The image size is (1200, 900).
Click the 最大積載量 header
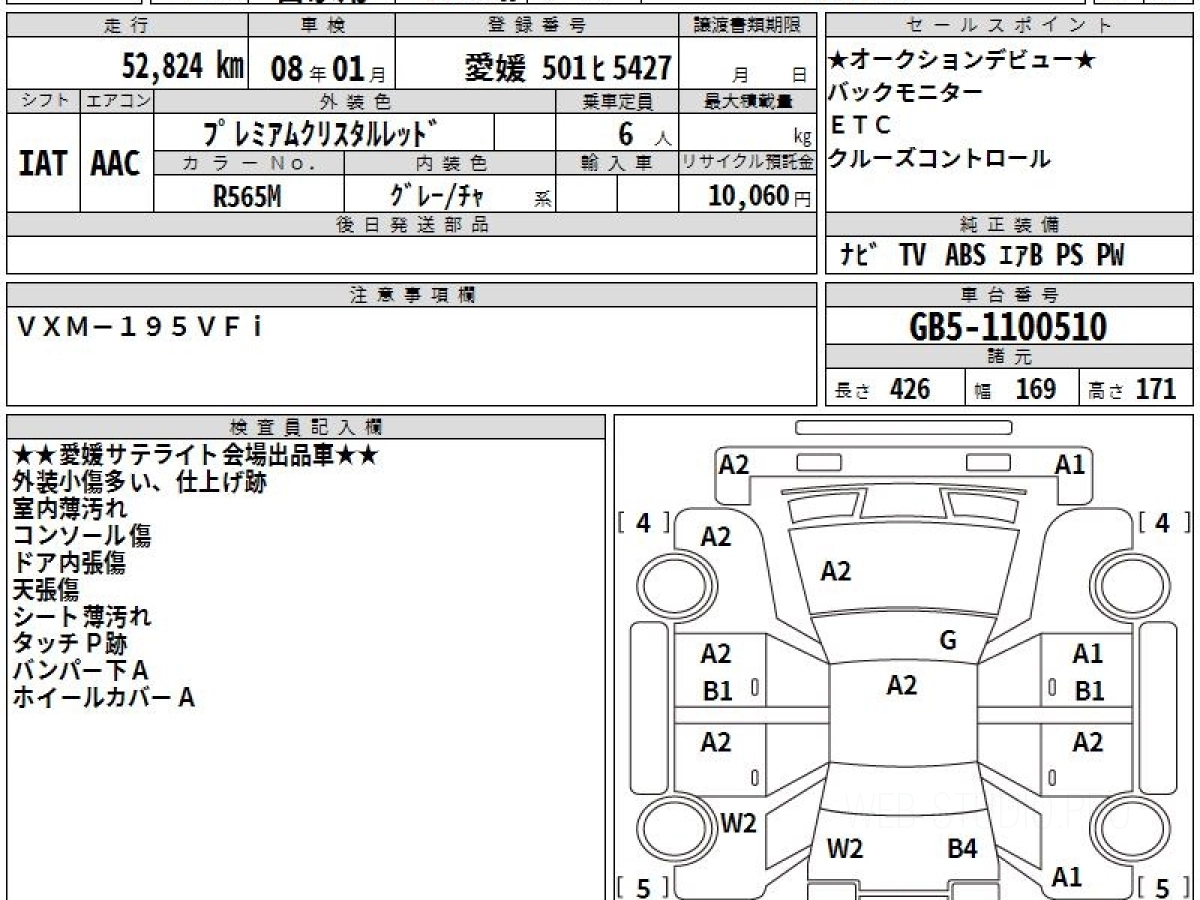(x=747, y=101)
